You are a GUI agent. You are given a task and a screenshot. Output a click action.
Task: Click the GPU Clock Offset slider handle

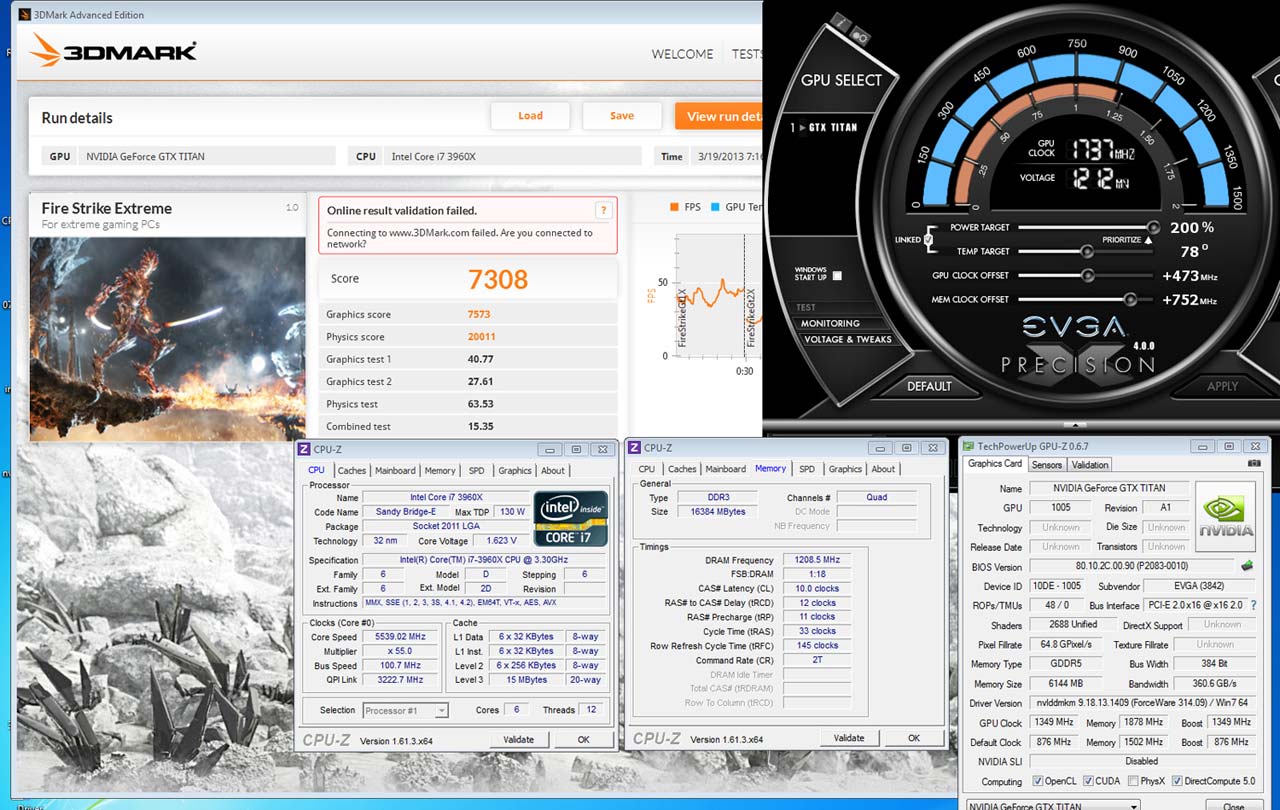pyautogui.click(x=1087, y=276)
